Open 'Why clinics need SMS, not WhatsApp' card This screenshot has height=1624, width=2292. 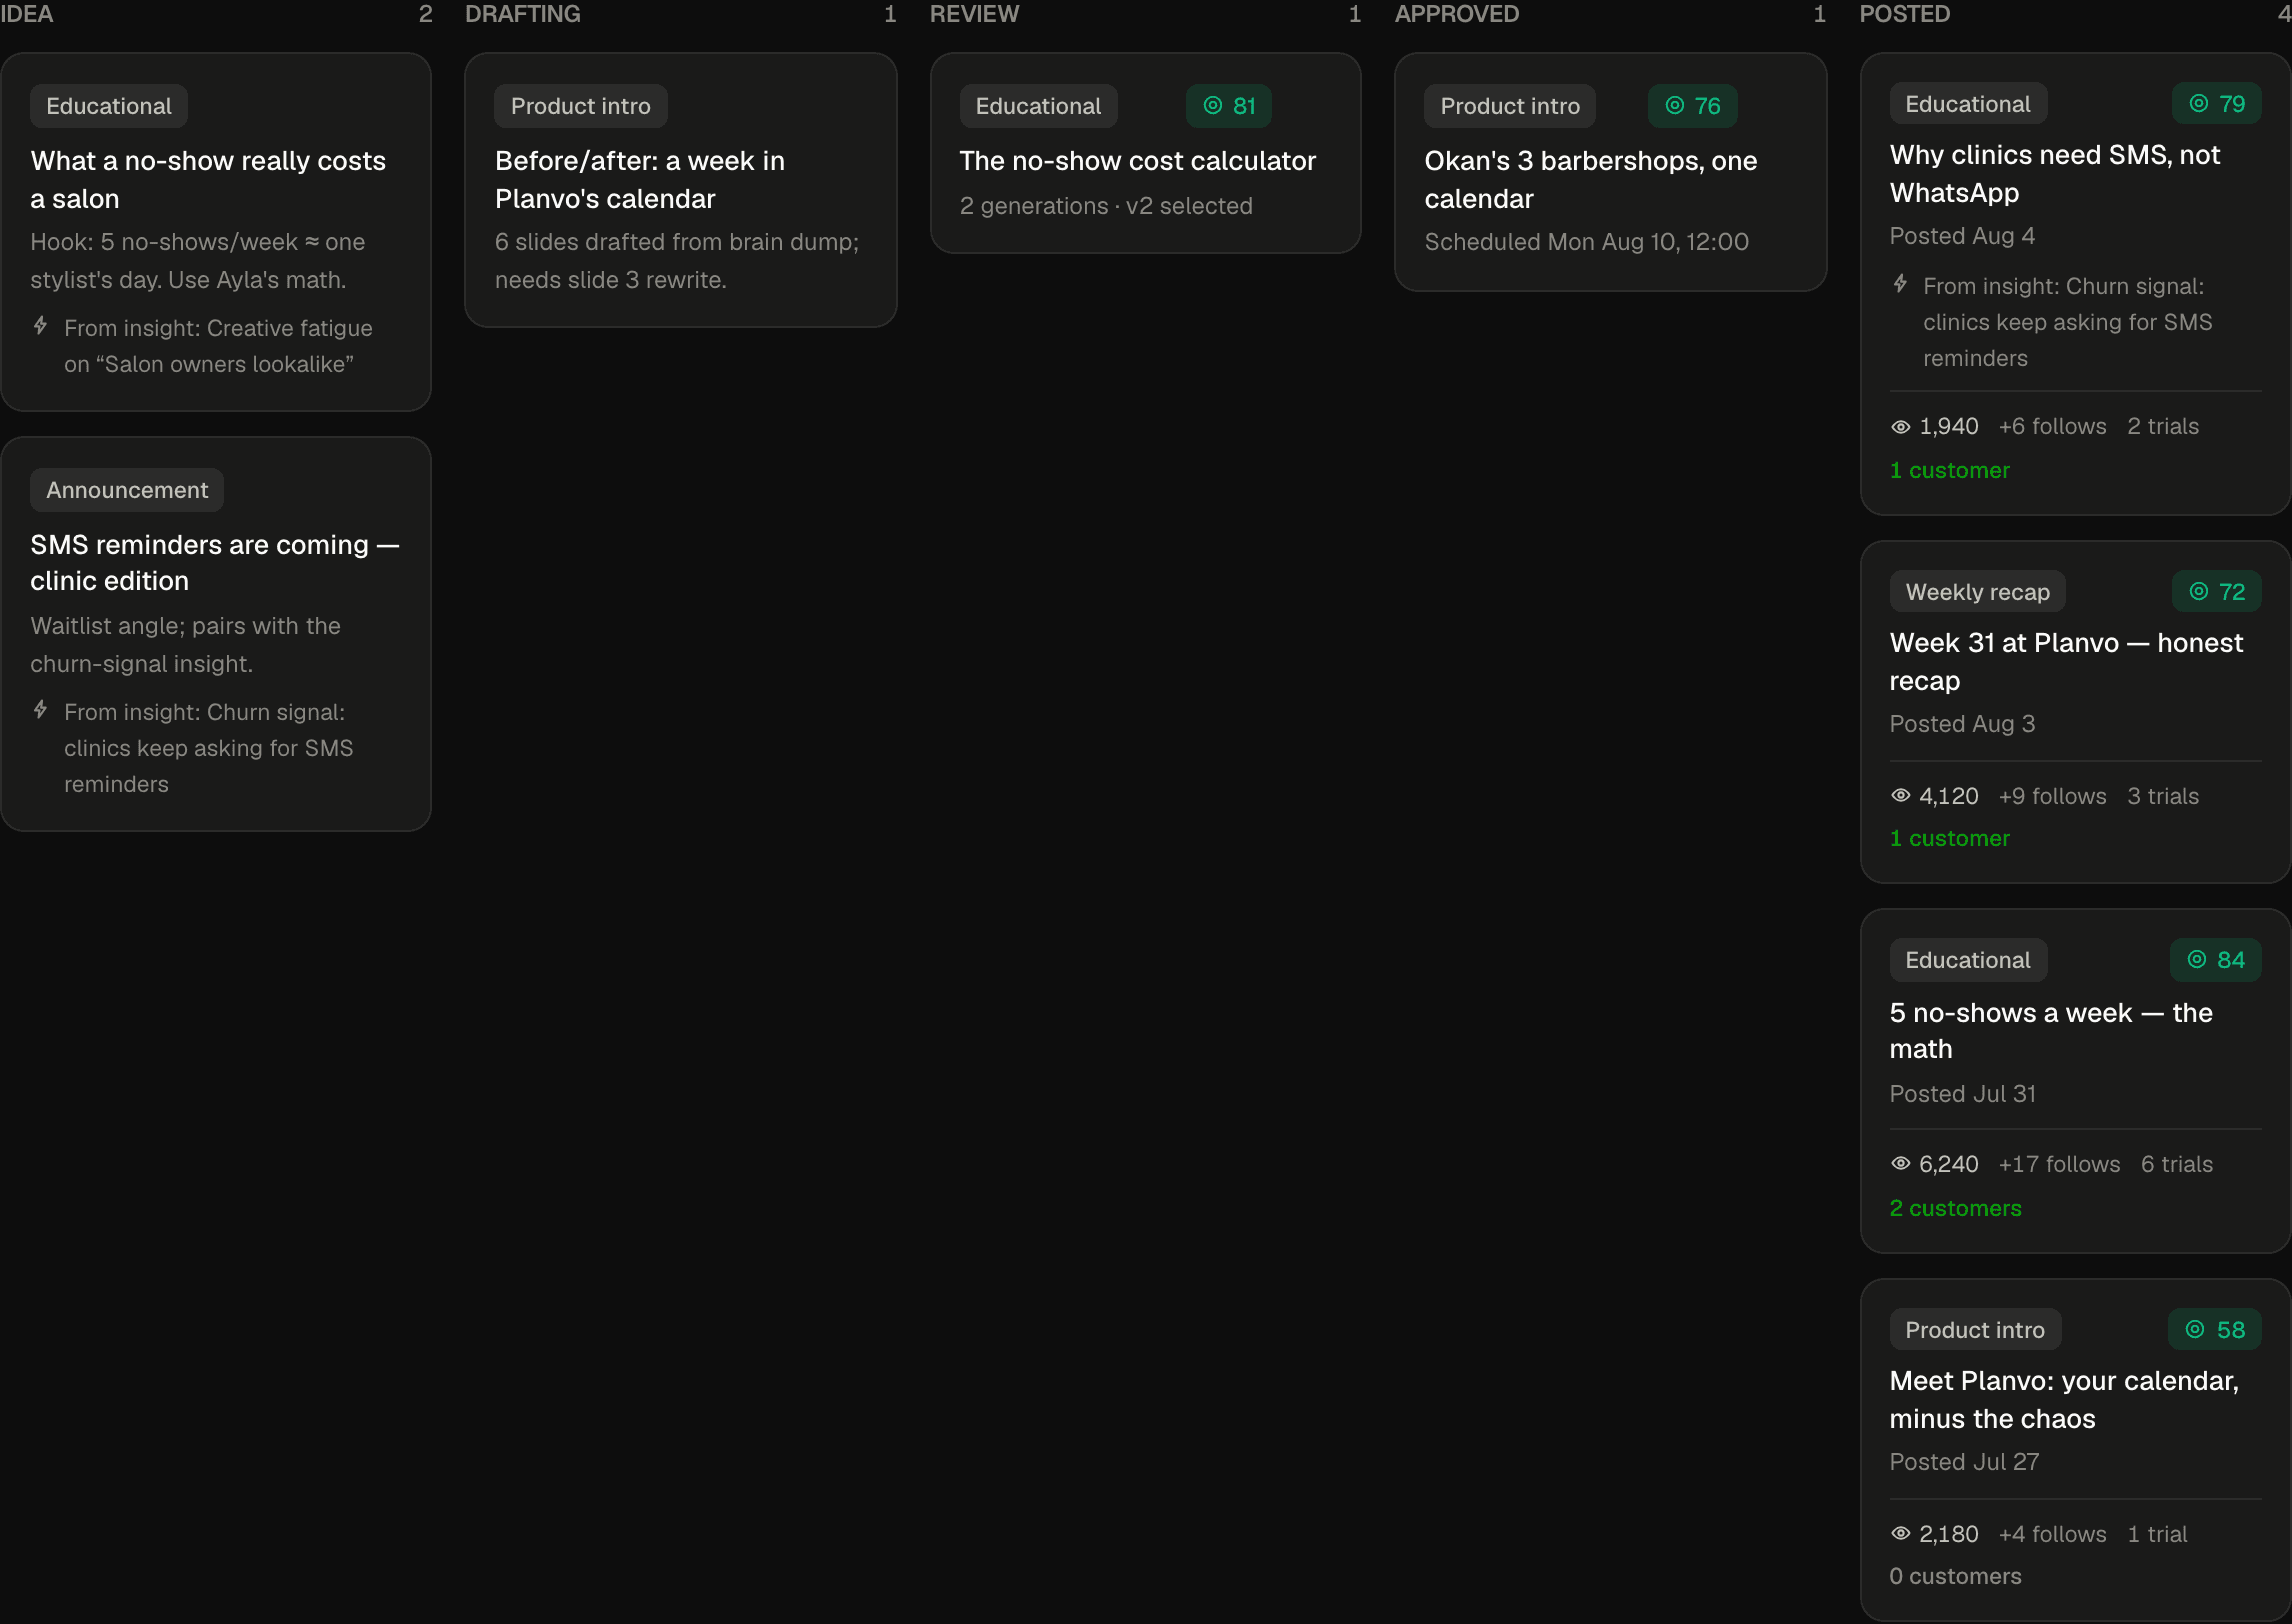tap(2076, 284)
